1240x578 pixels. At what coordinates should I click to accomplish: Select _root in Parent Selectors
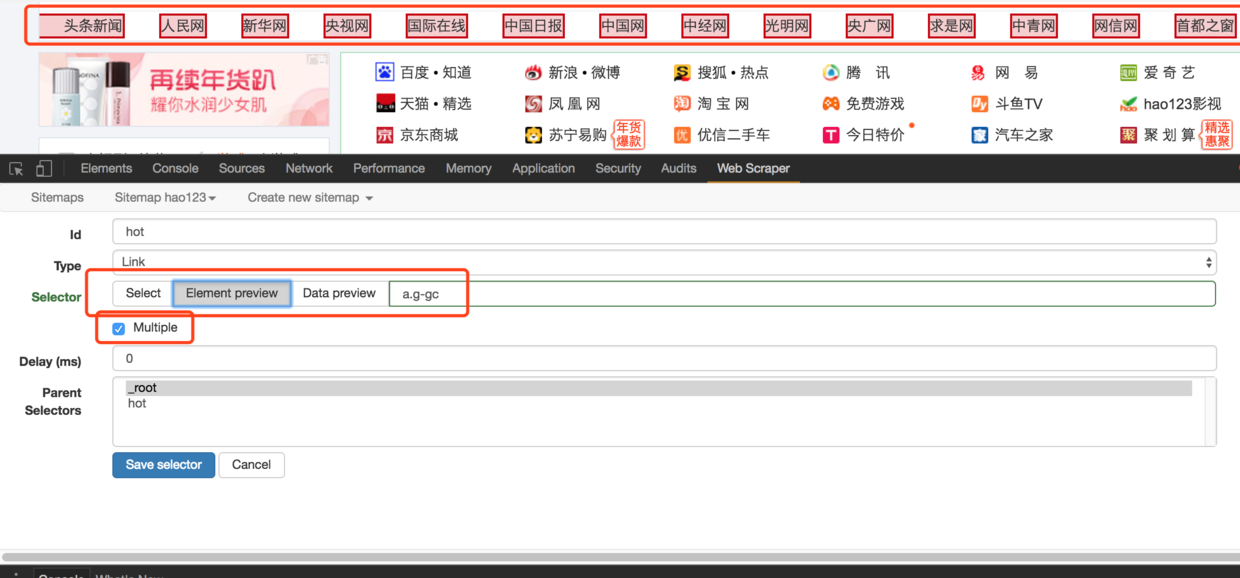pyautogui.click(x=658, y=388)
